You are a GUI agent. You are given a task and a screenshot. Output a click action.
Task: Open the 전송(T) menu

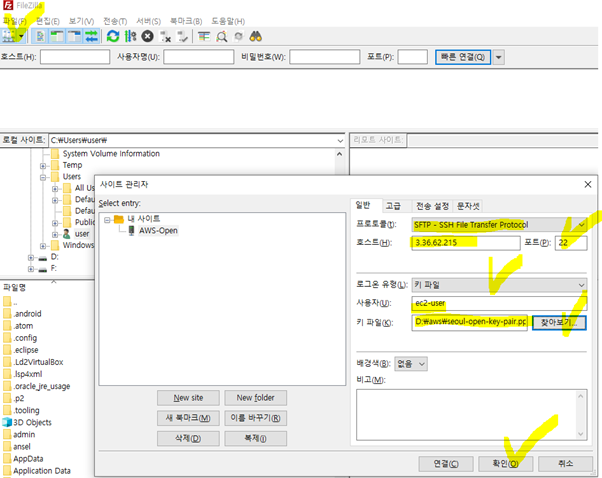[x=115, y=21]
